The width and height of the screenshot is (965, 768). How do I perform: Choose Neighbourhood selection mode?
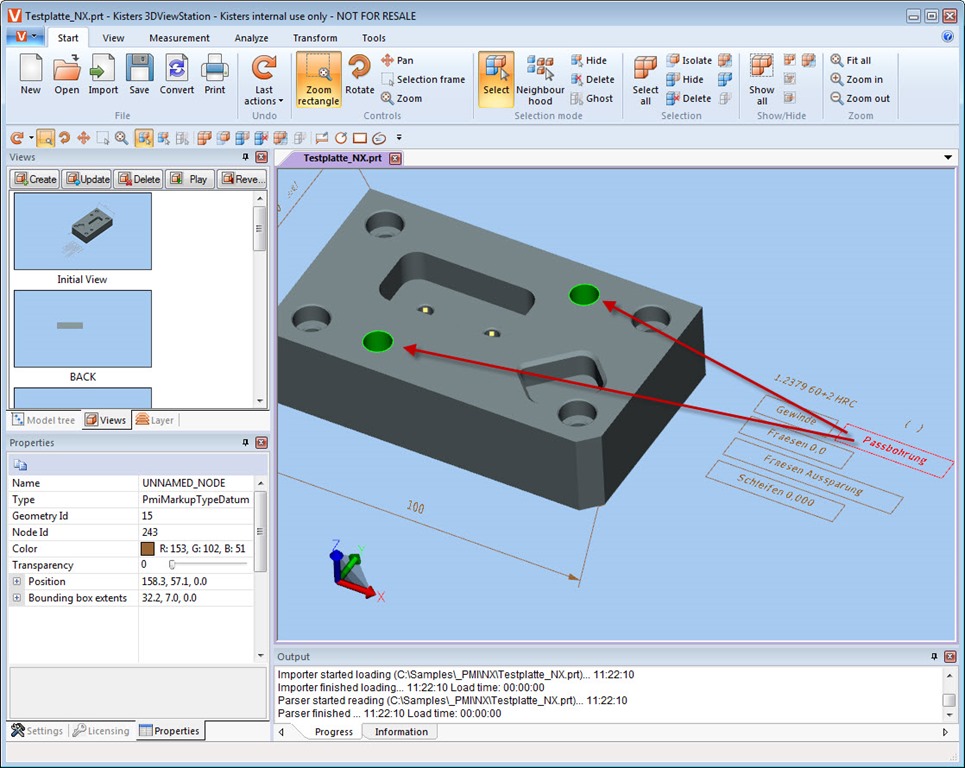(540, 79)
